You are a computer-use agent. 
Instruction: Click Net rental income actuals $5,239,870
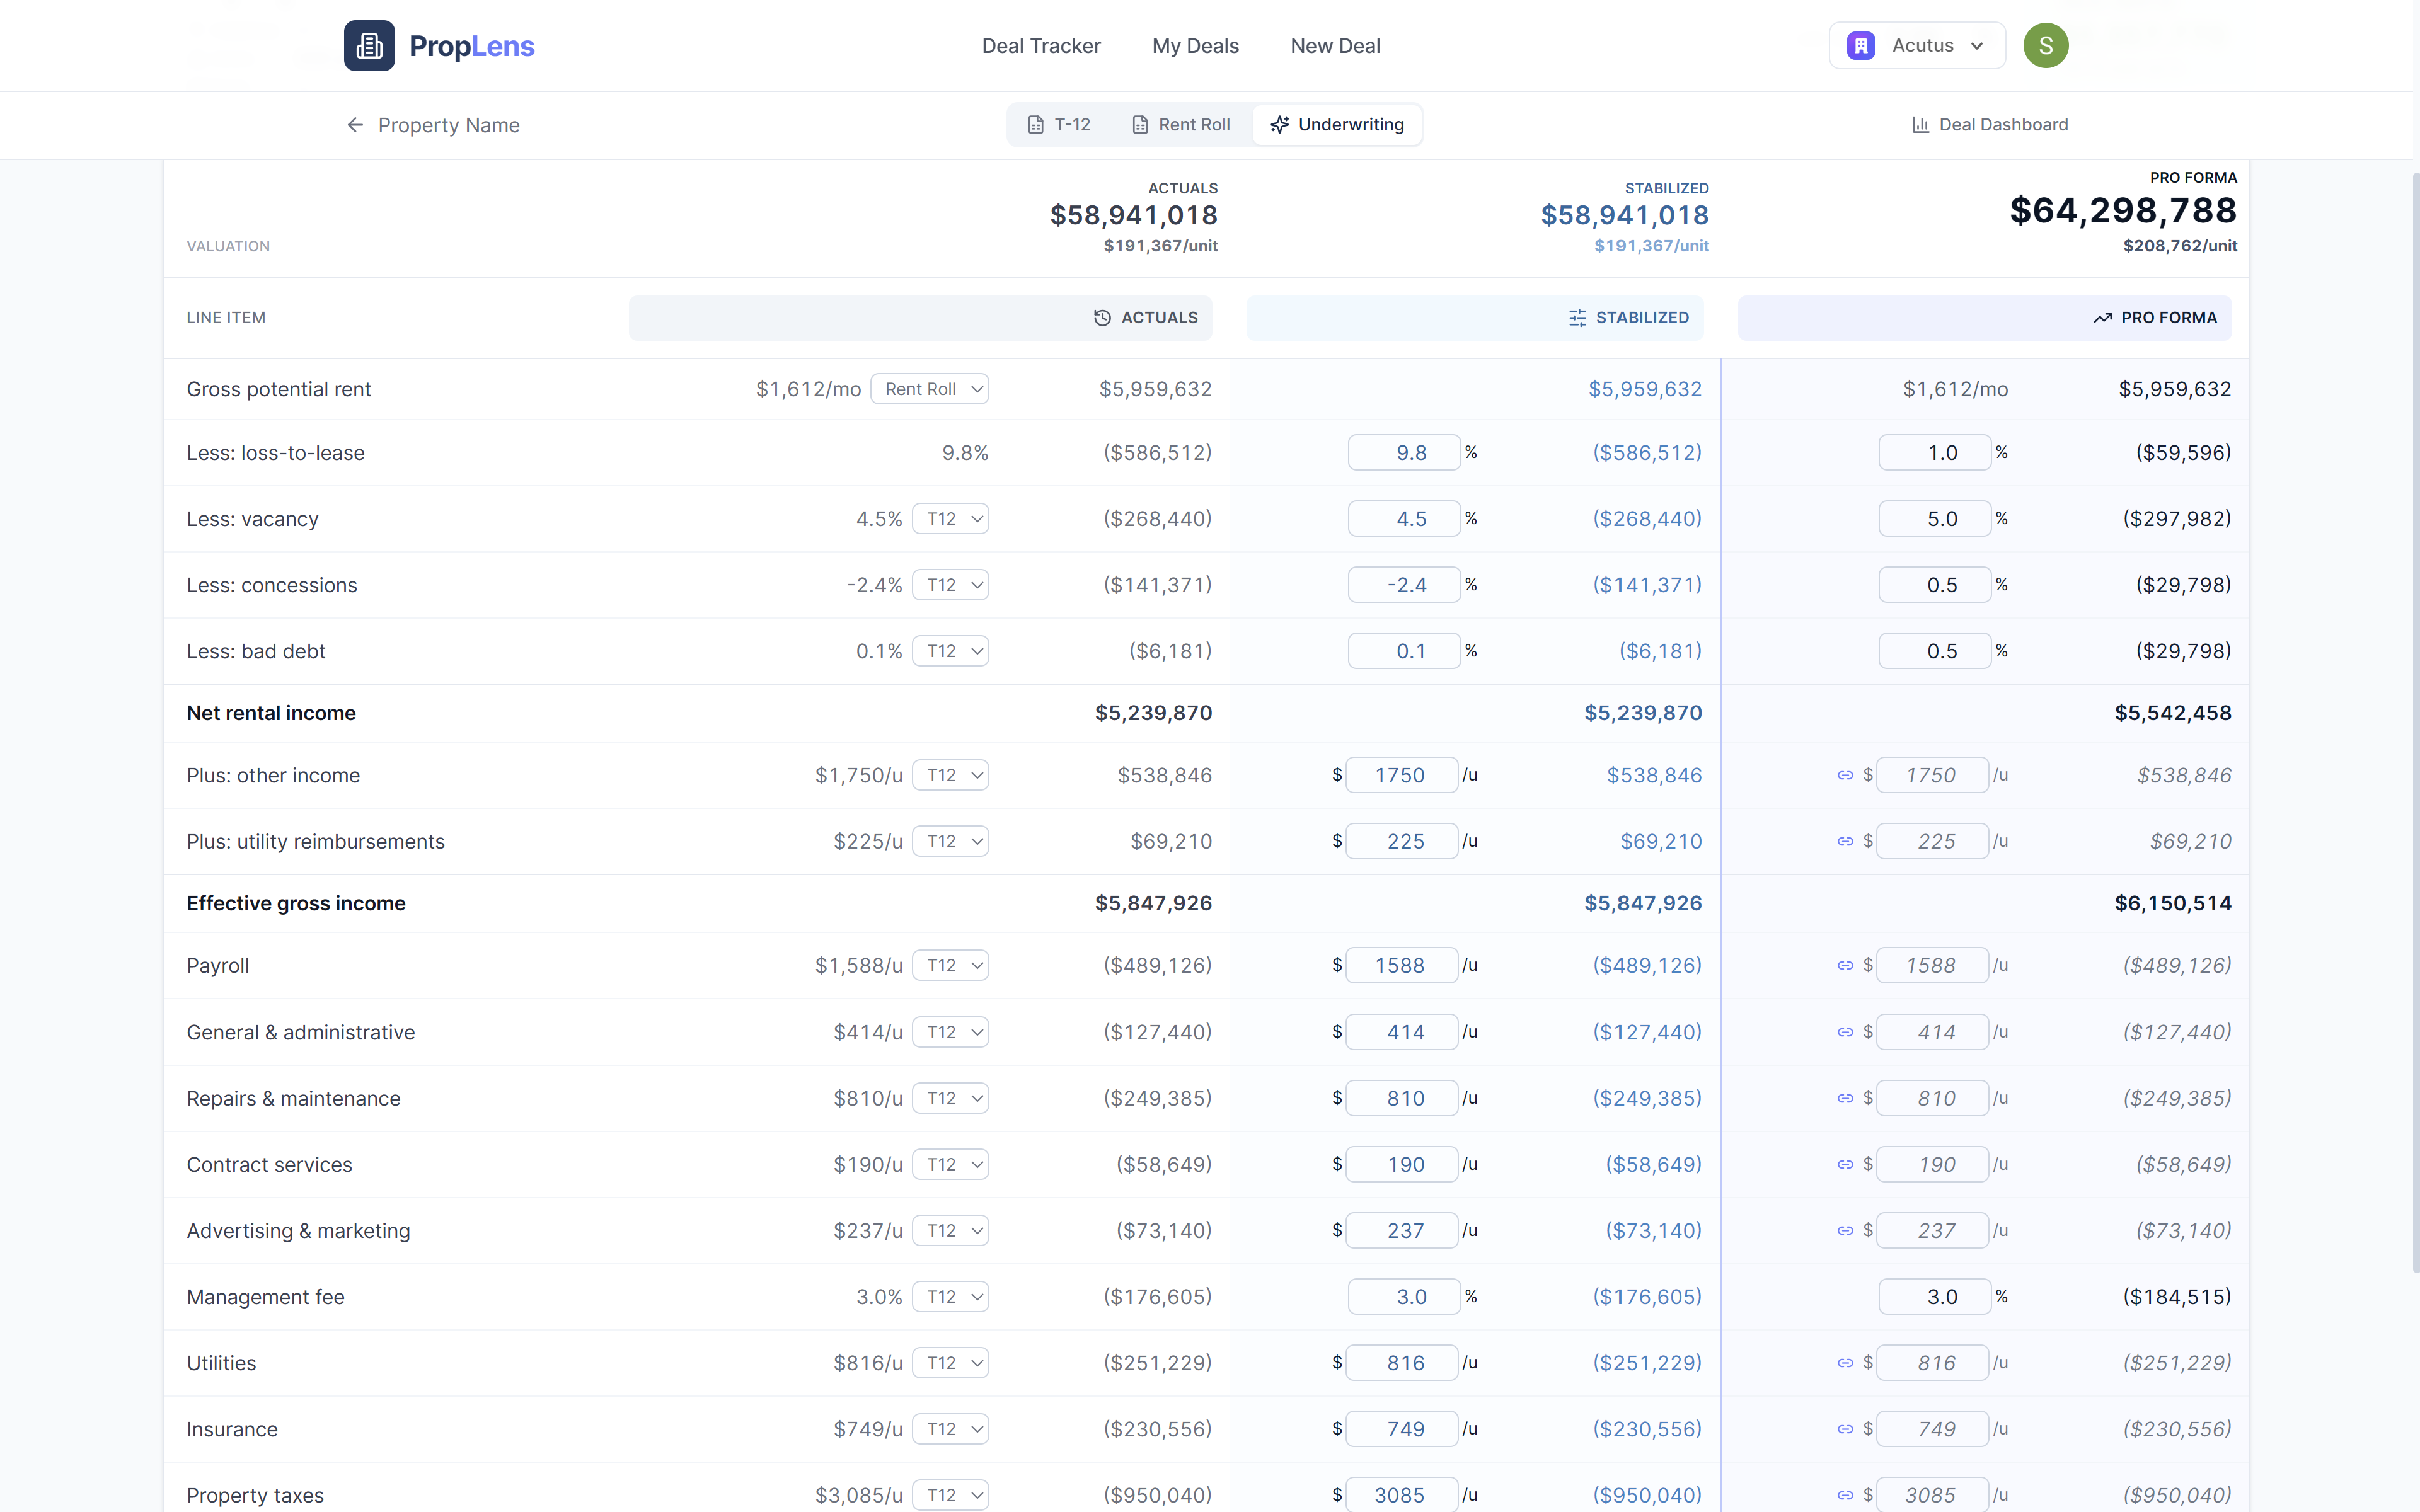[1153, 713]
